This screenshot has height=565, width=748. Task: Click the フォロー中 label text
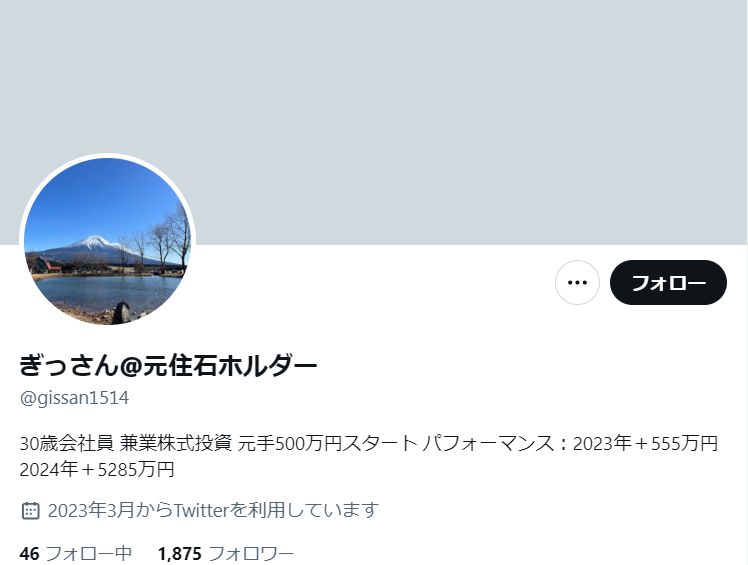tap(89, 554)
